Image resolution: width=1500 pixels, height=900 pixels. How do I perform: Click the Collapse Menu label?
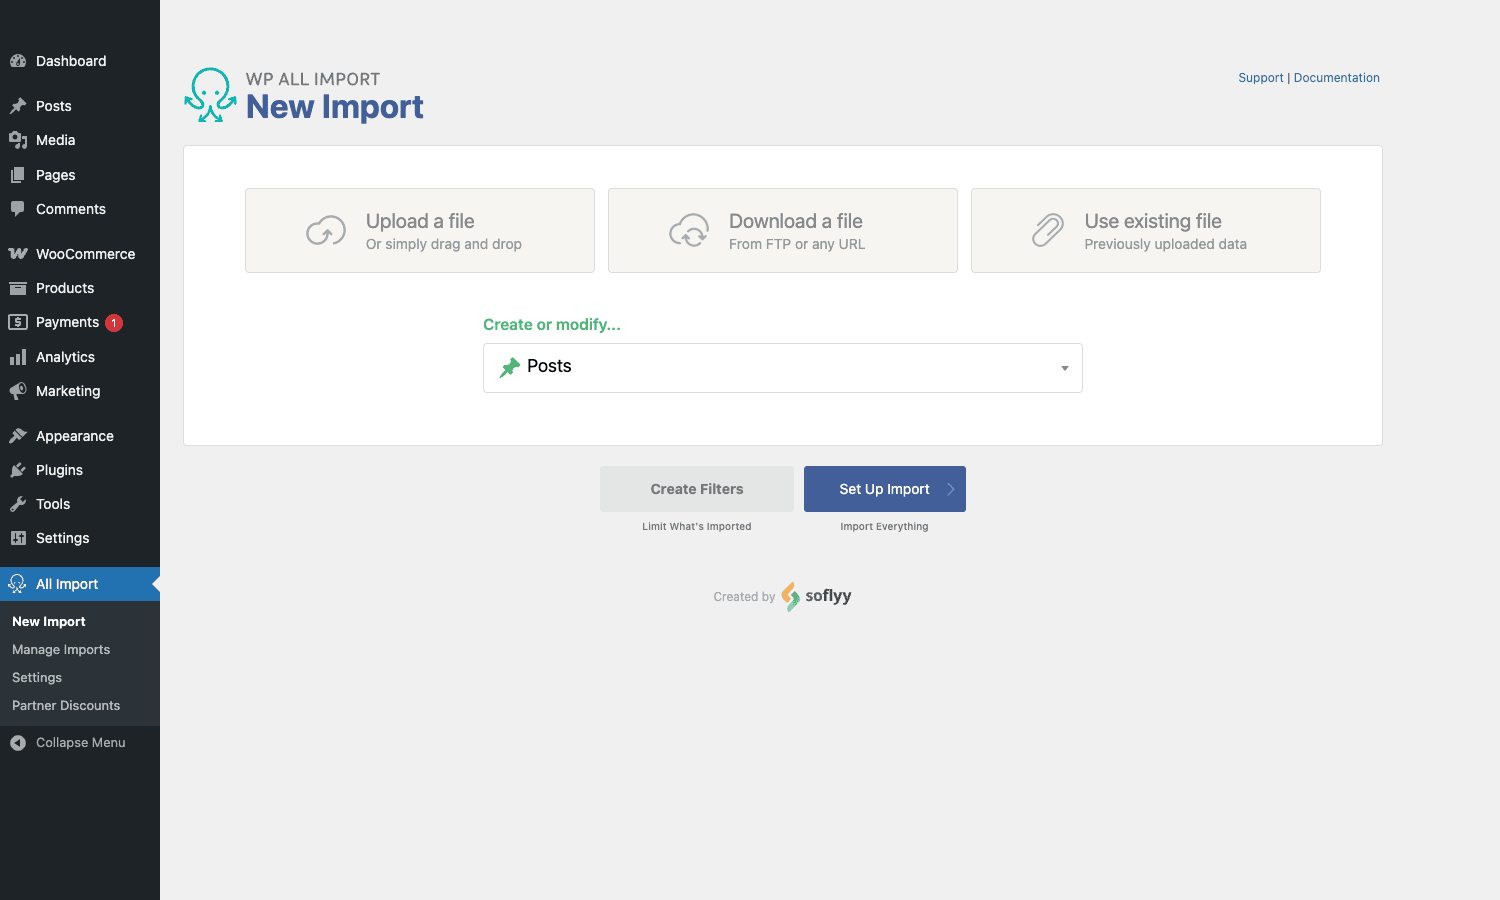point(81,743)
